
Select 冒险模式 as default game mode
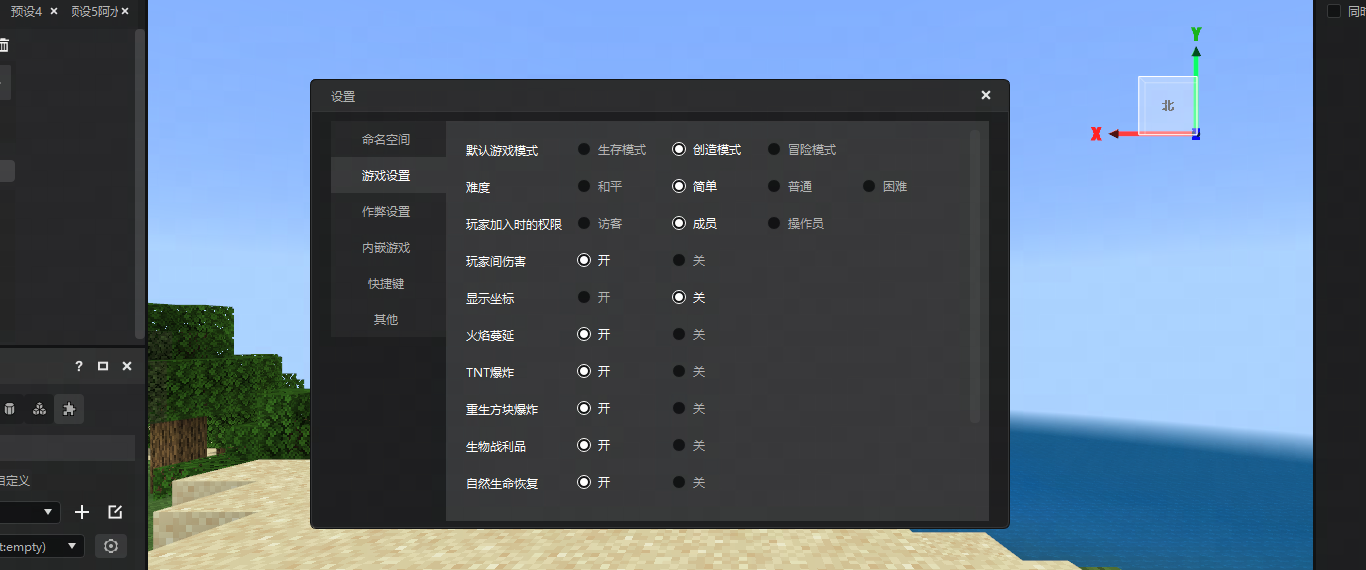coord(774,150)
